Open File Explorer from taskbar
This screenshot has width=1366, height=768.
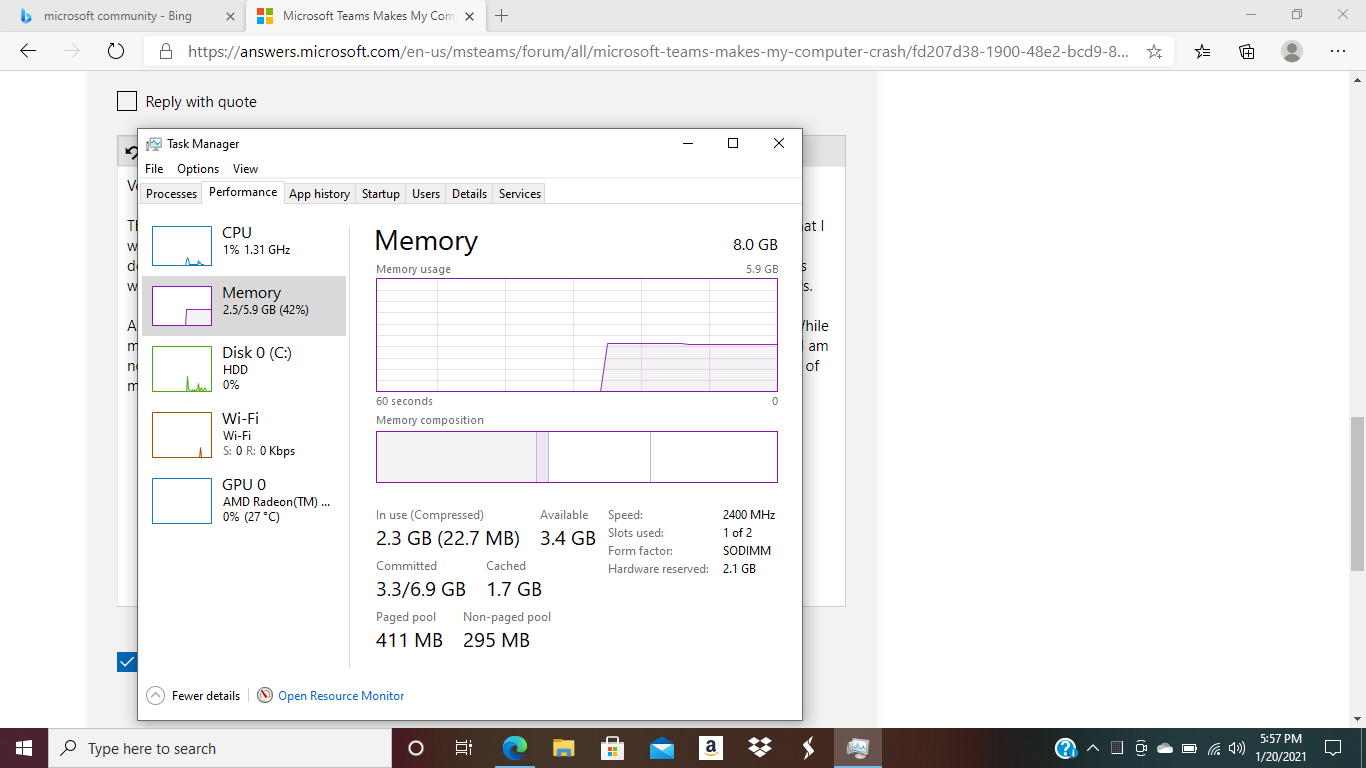point(563,748)
